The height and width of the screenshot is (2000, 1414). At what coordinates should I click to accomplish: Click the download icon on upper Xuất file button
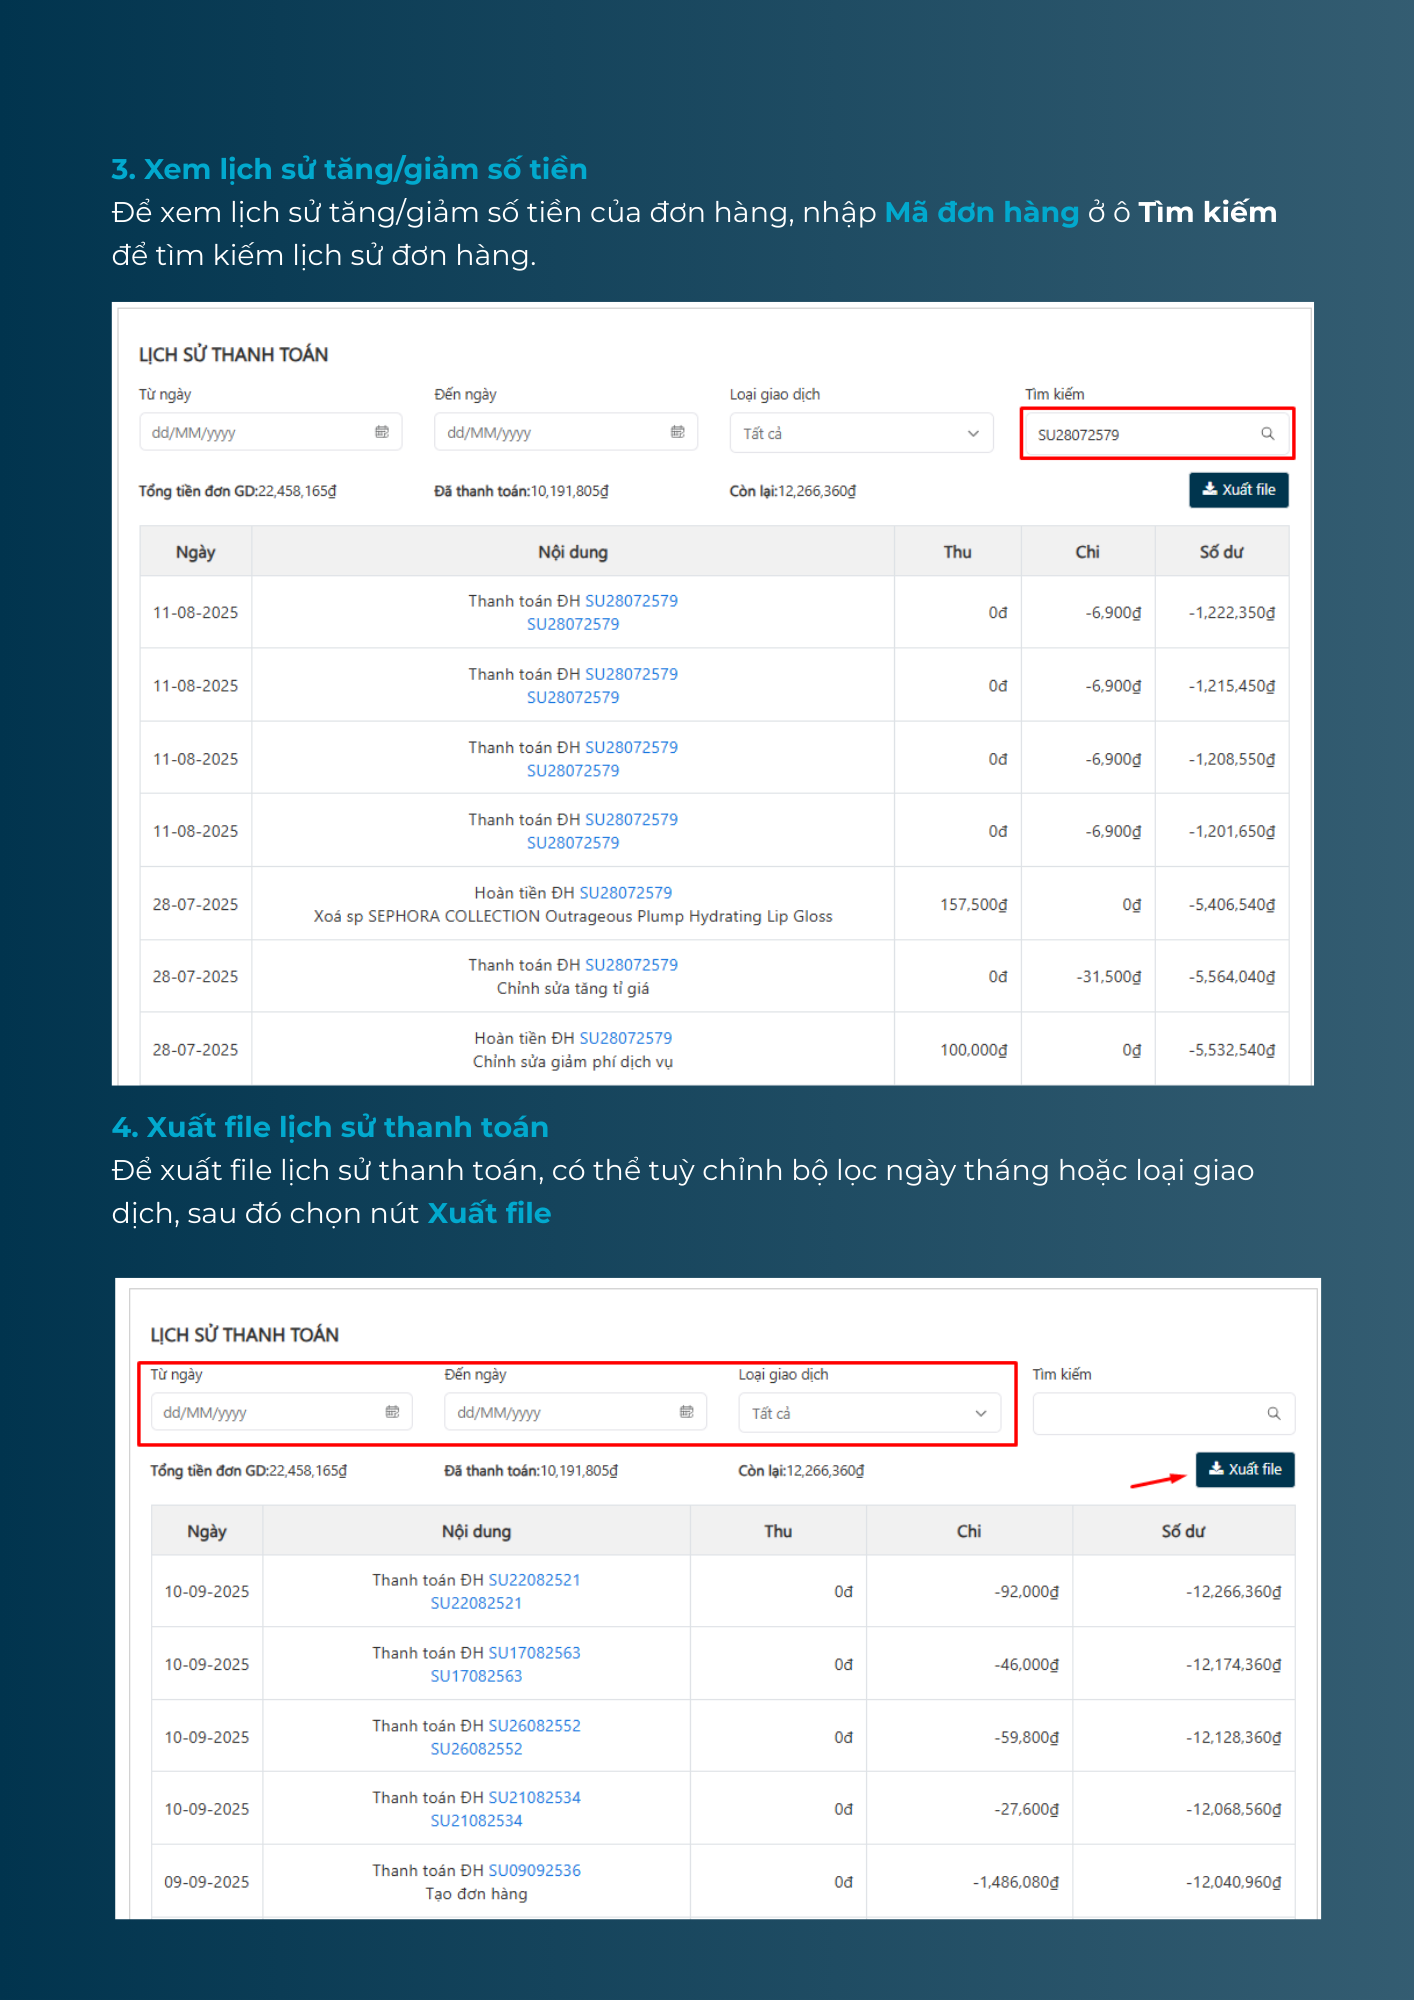click(x=1210, y=489)
